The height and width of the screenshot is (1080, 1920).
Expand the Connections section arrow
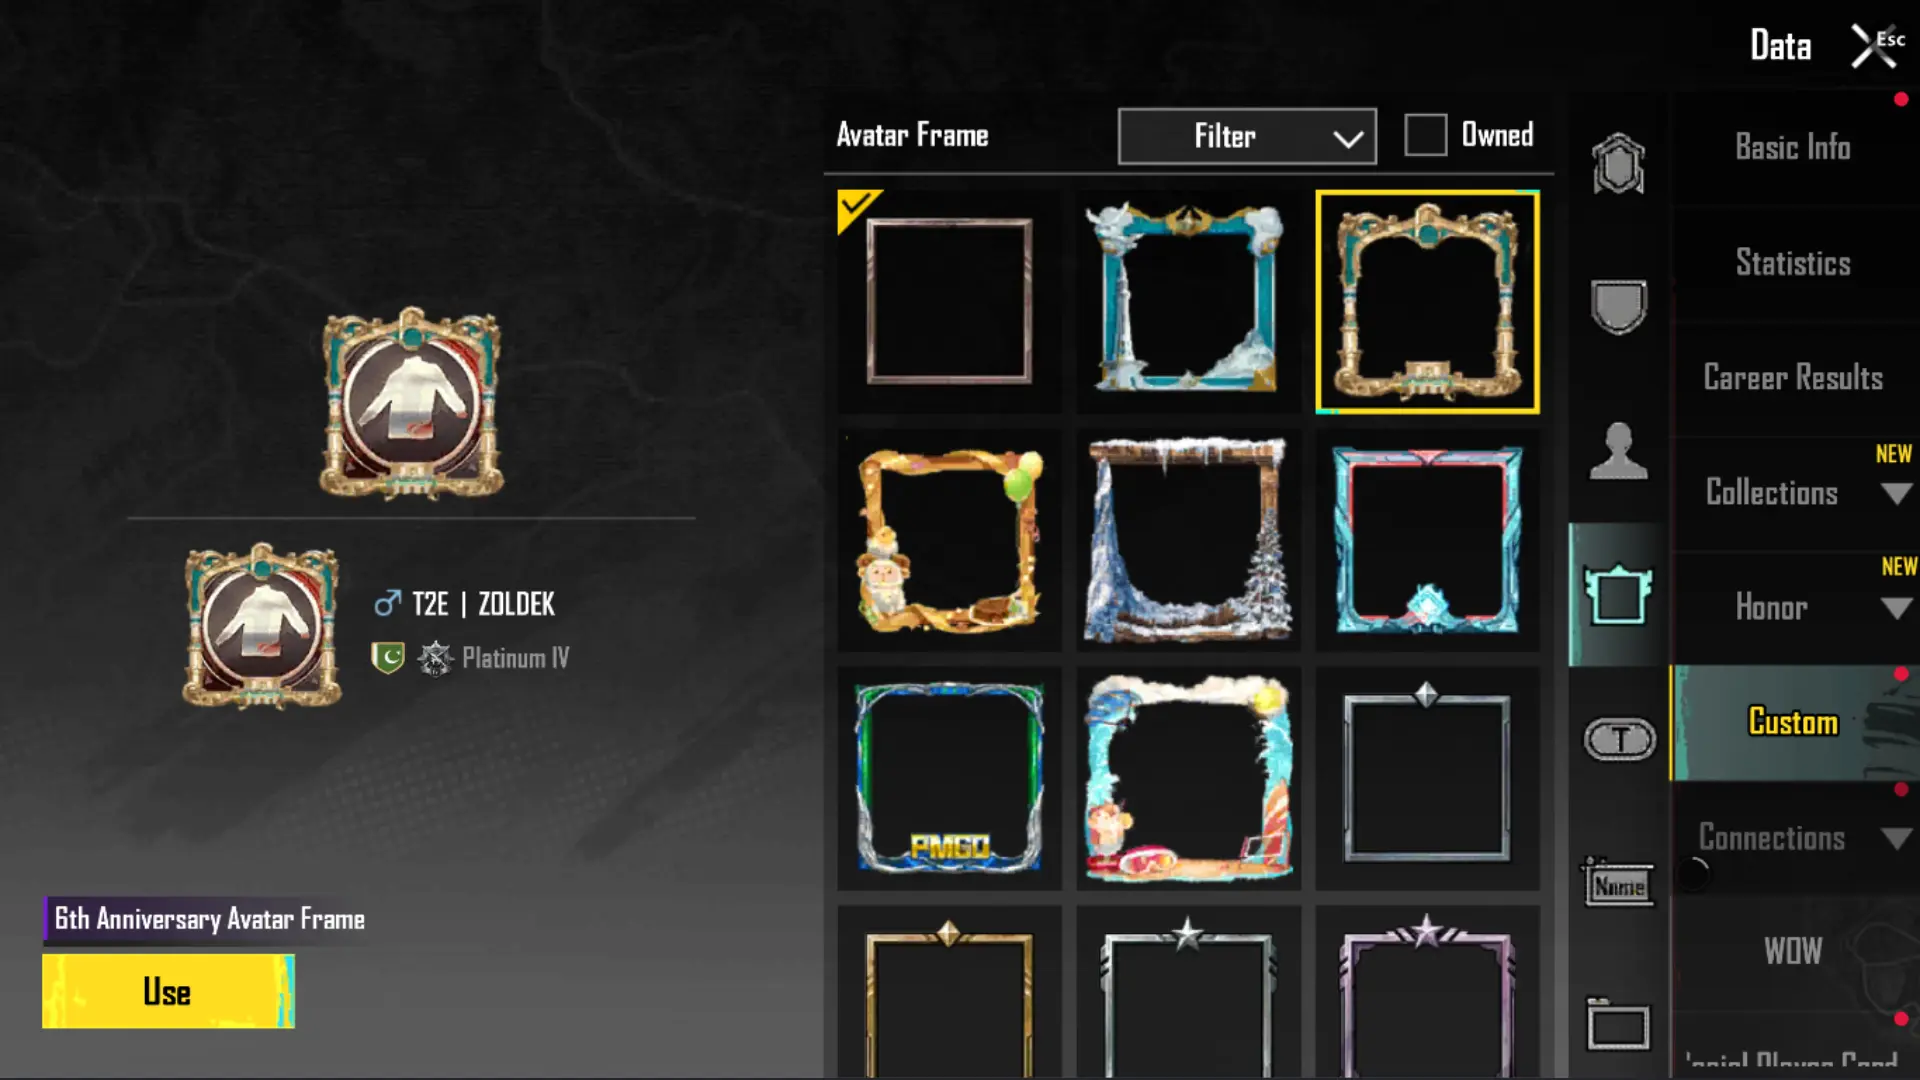(1896, 838)
